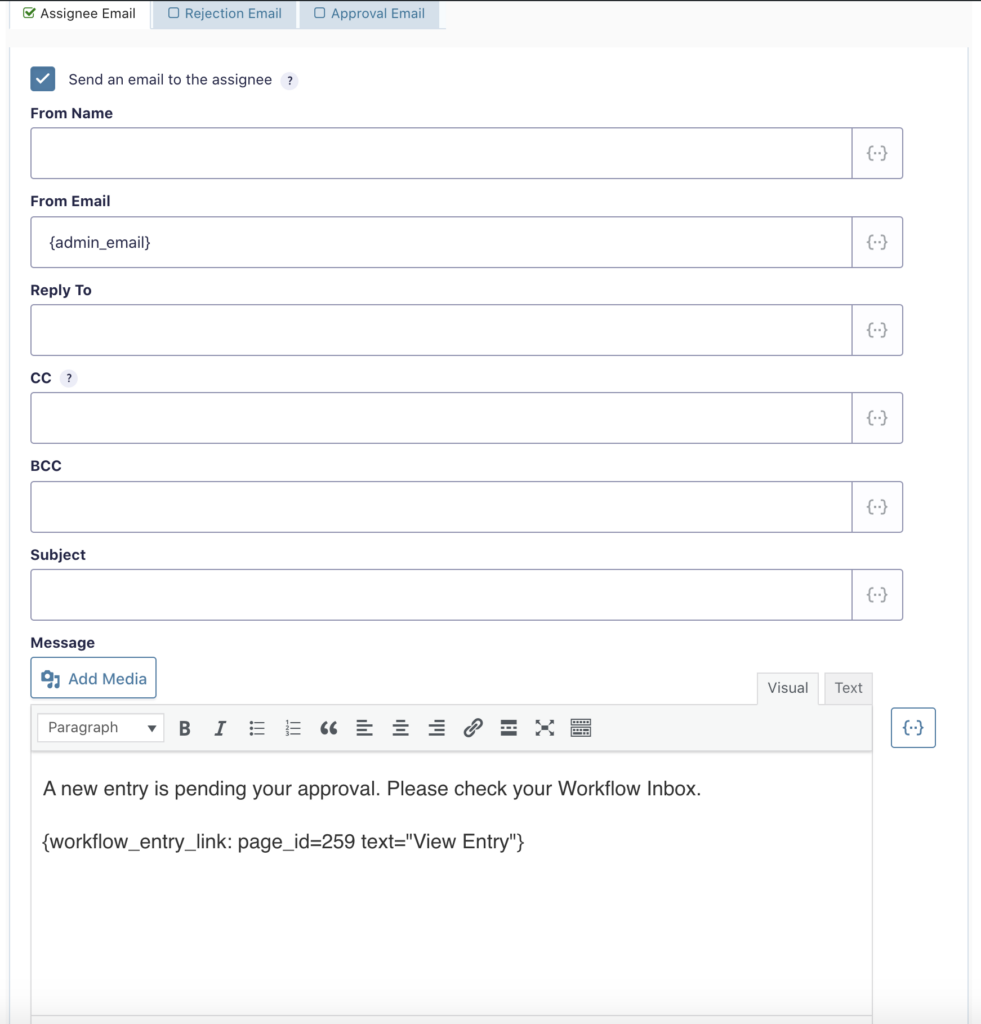Open the merge tag picker beside the message editor
The image size is (981, 1024).
913,728
